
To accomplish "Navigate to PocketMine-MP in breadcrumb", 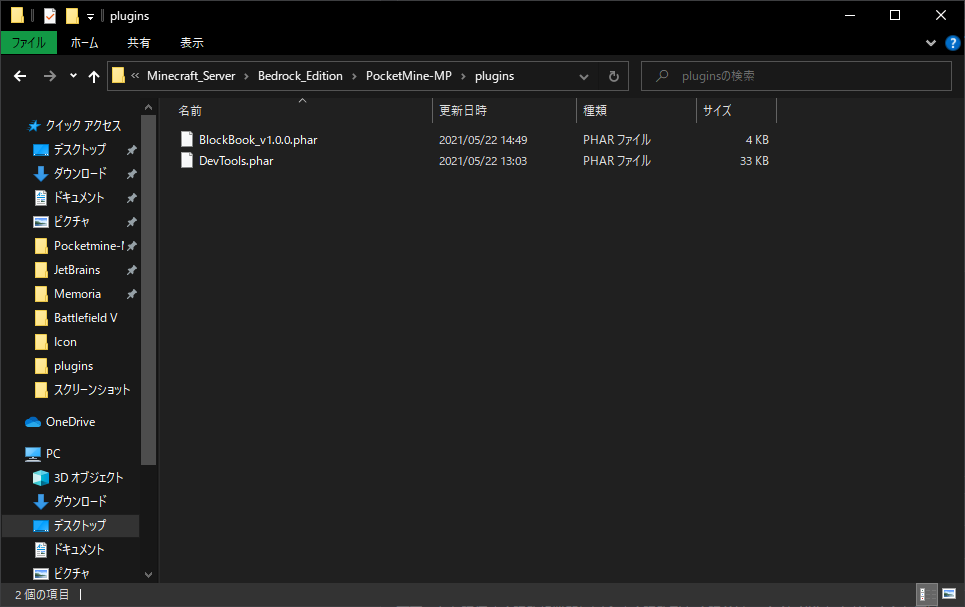I will 408,76.
